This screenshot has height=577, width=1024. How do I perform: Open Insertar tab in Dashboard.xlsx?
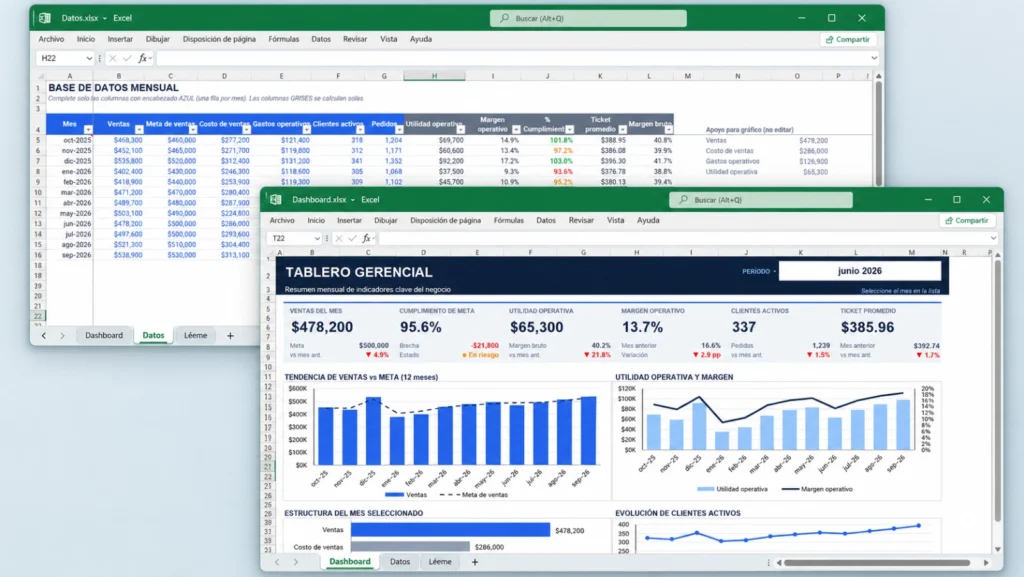(349, 221)
